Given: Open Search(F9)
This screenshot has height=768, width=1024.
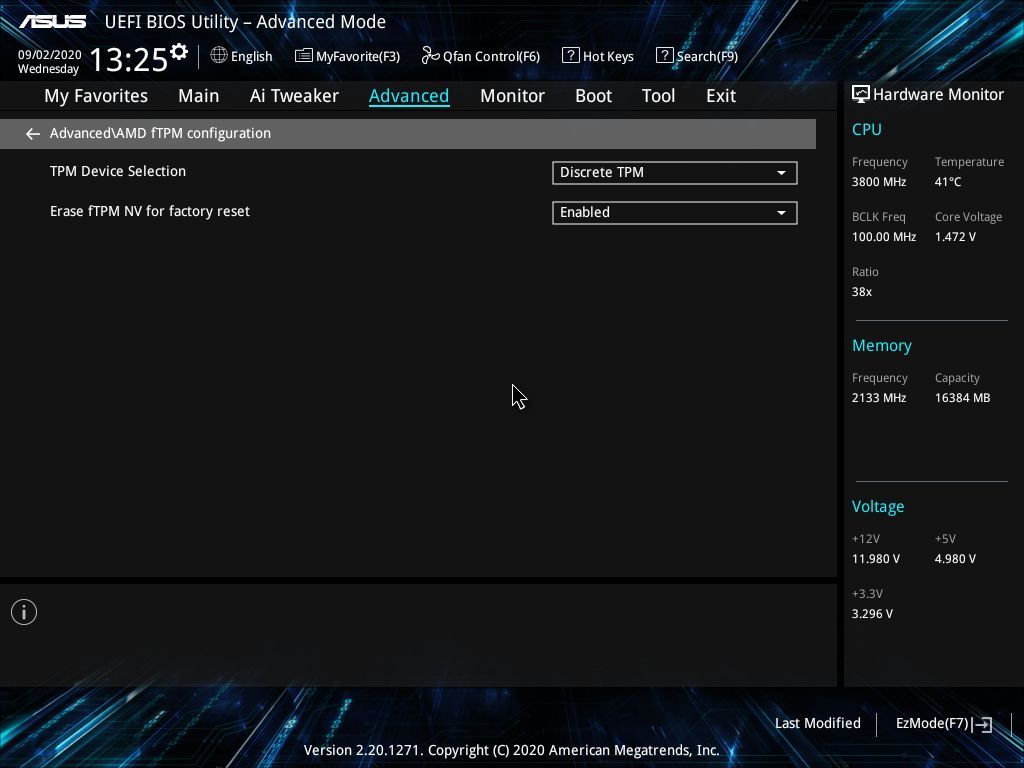Looking at the screenshot, I should tap(697, 56).
